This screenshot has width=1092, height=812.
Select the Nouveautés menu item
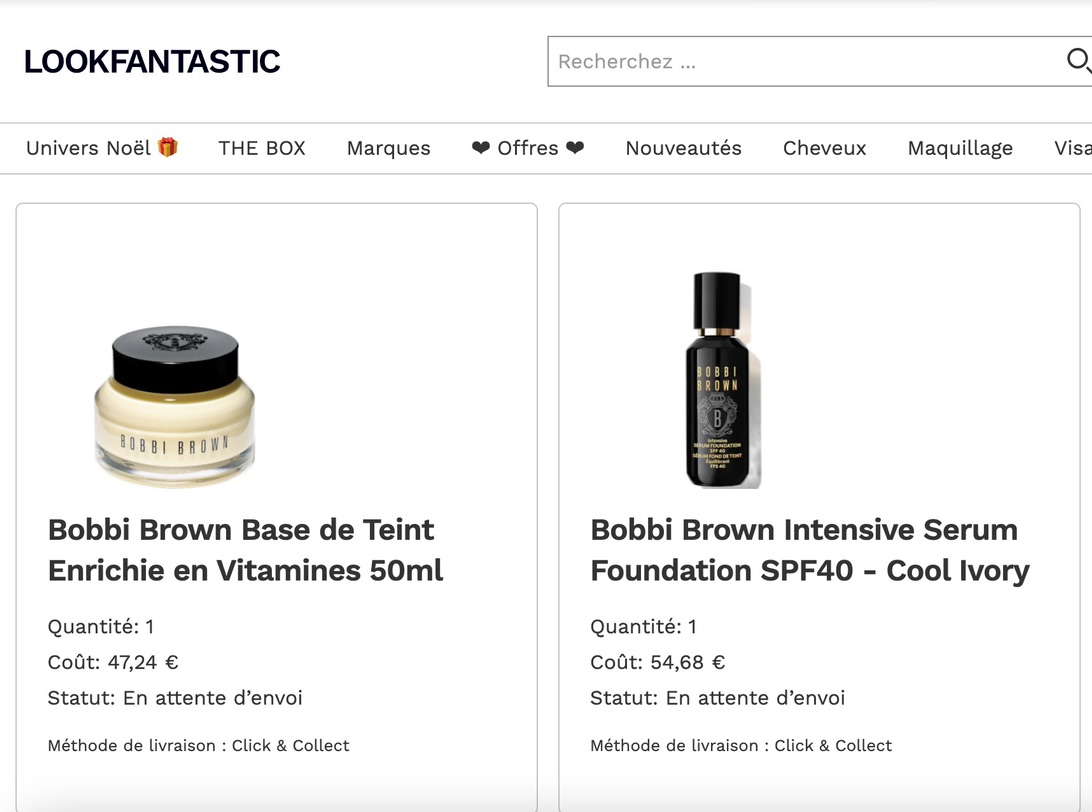(683, 148)
